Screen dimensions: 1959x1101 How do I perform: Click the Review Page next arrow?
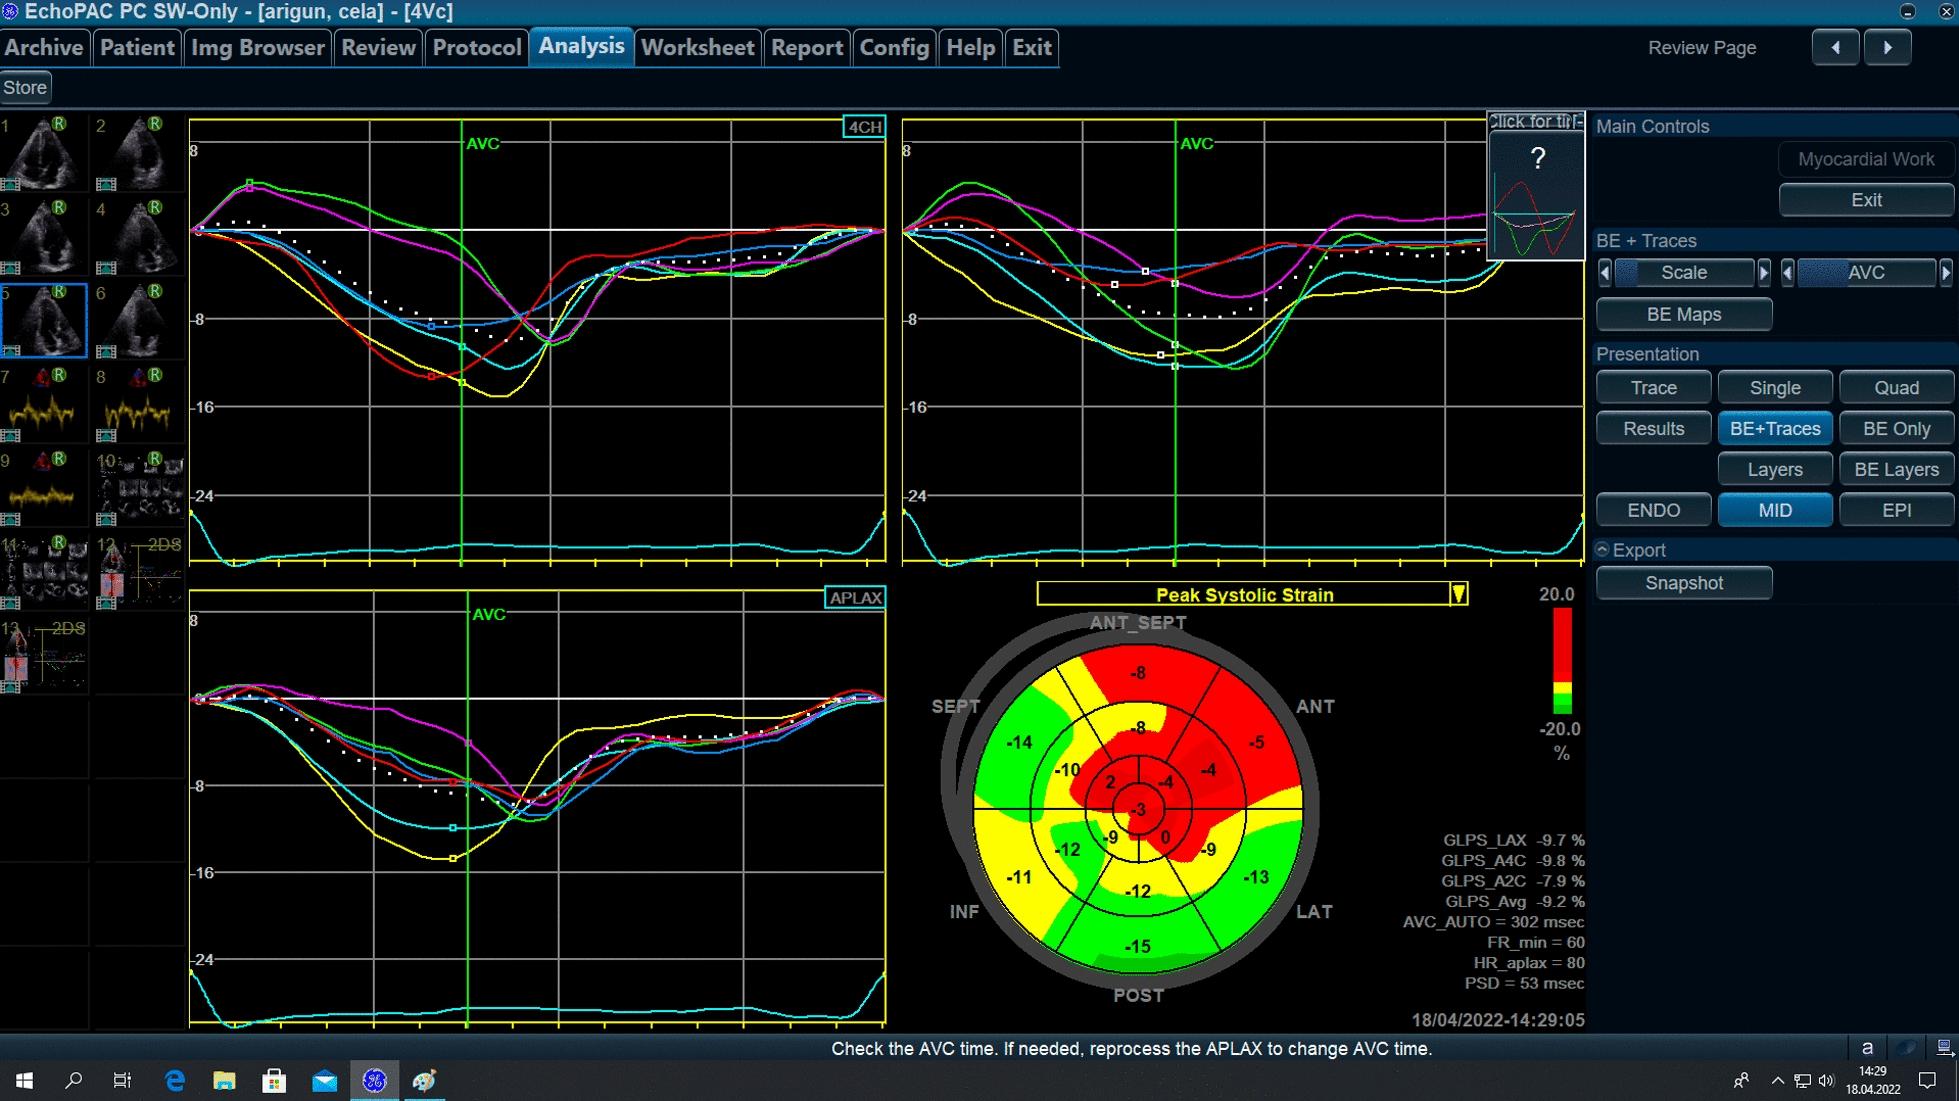coord(1887,47)
